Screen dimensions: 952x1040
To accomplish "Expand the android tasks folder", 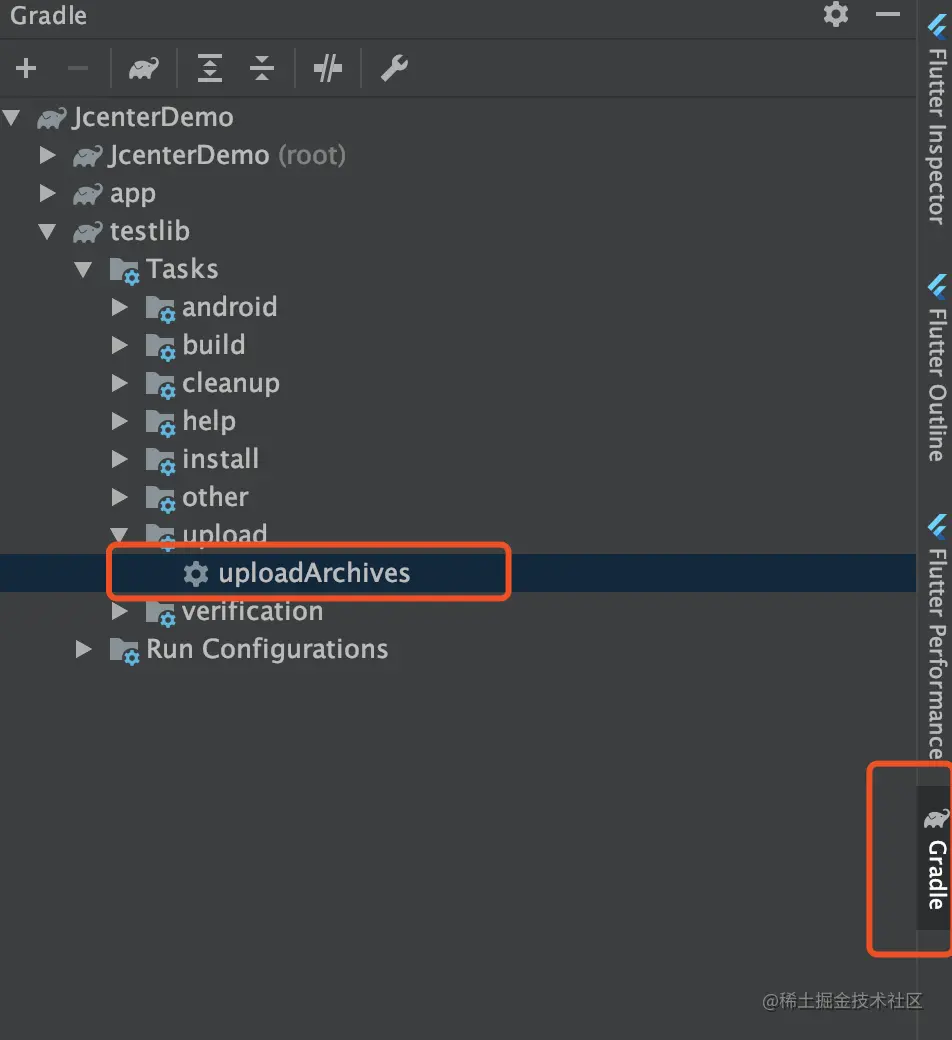I will (x=120, y=308).
